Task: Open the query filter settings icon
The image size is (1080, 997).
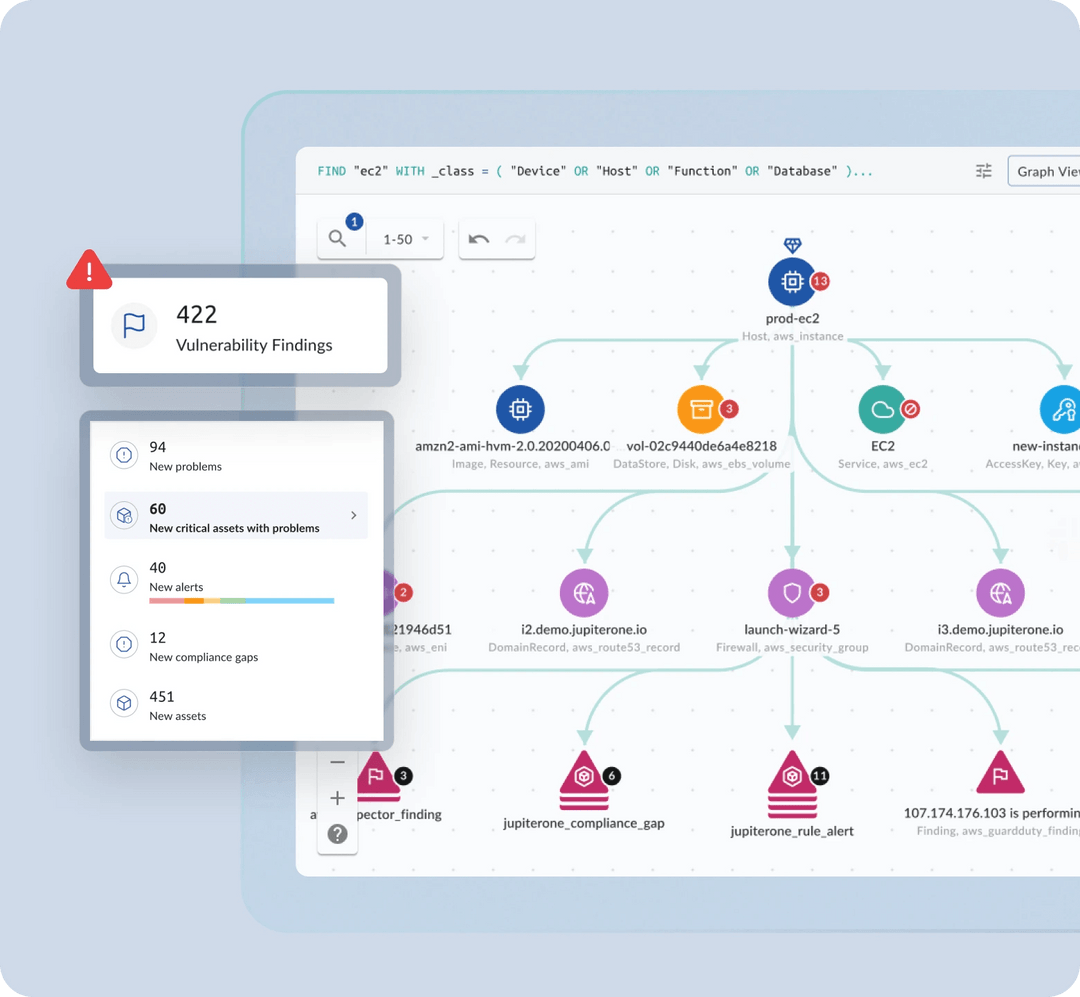Action: point(984,170)
